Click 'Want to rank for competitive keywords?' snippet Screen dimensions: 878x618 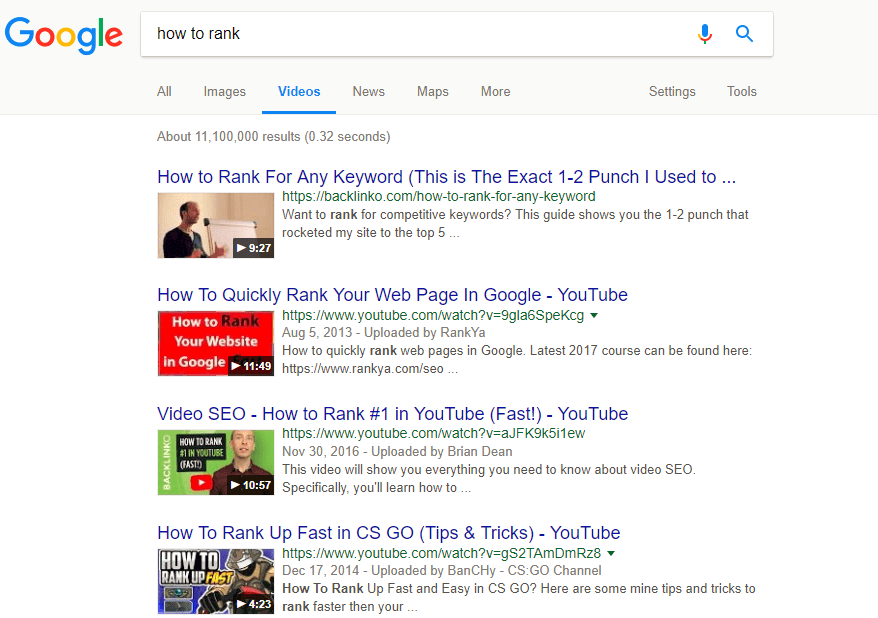(515, 223)
